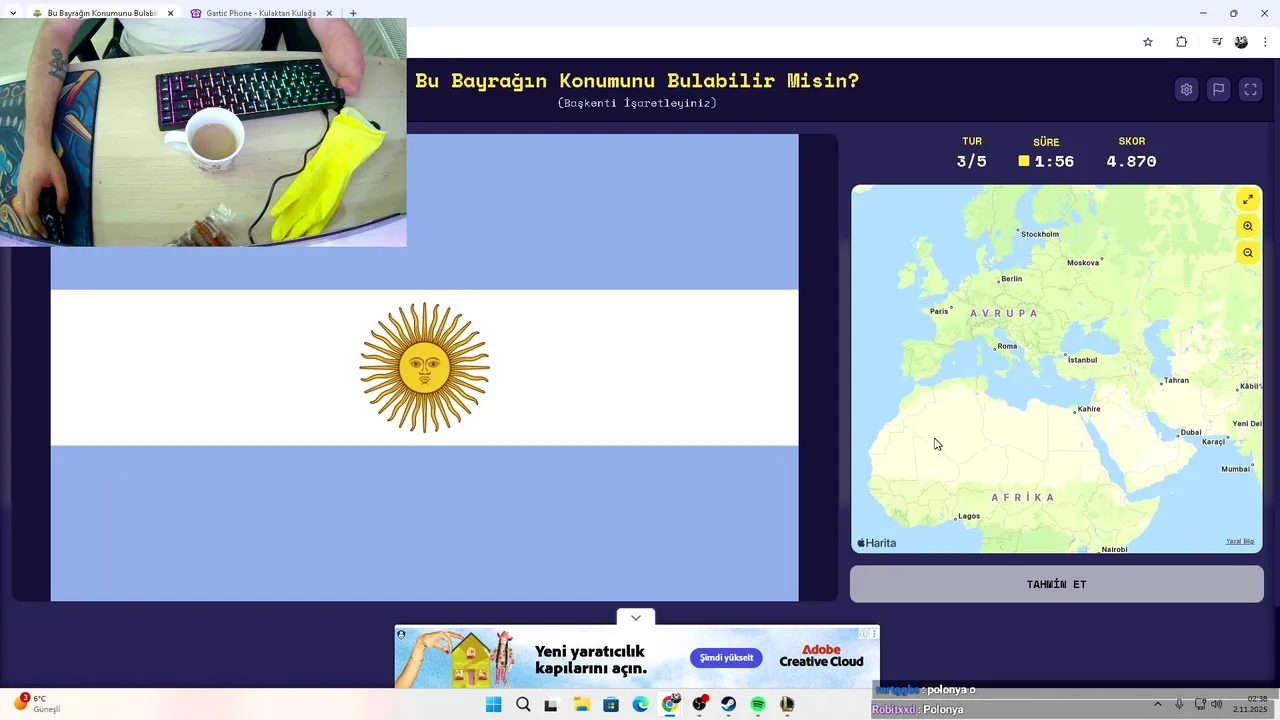Open a new browser tab
This screenshot has height=720, width=1280.
point(353,13)
